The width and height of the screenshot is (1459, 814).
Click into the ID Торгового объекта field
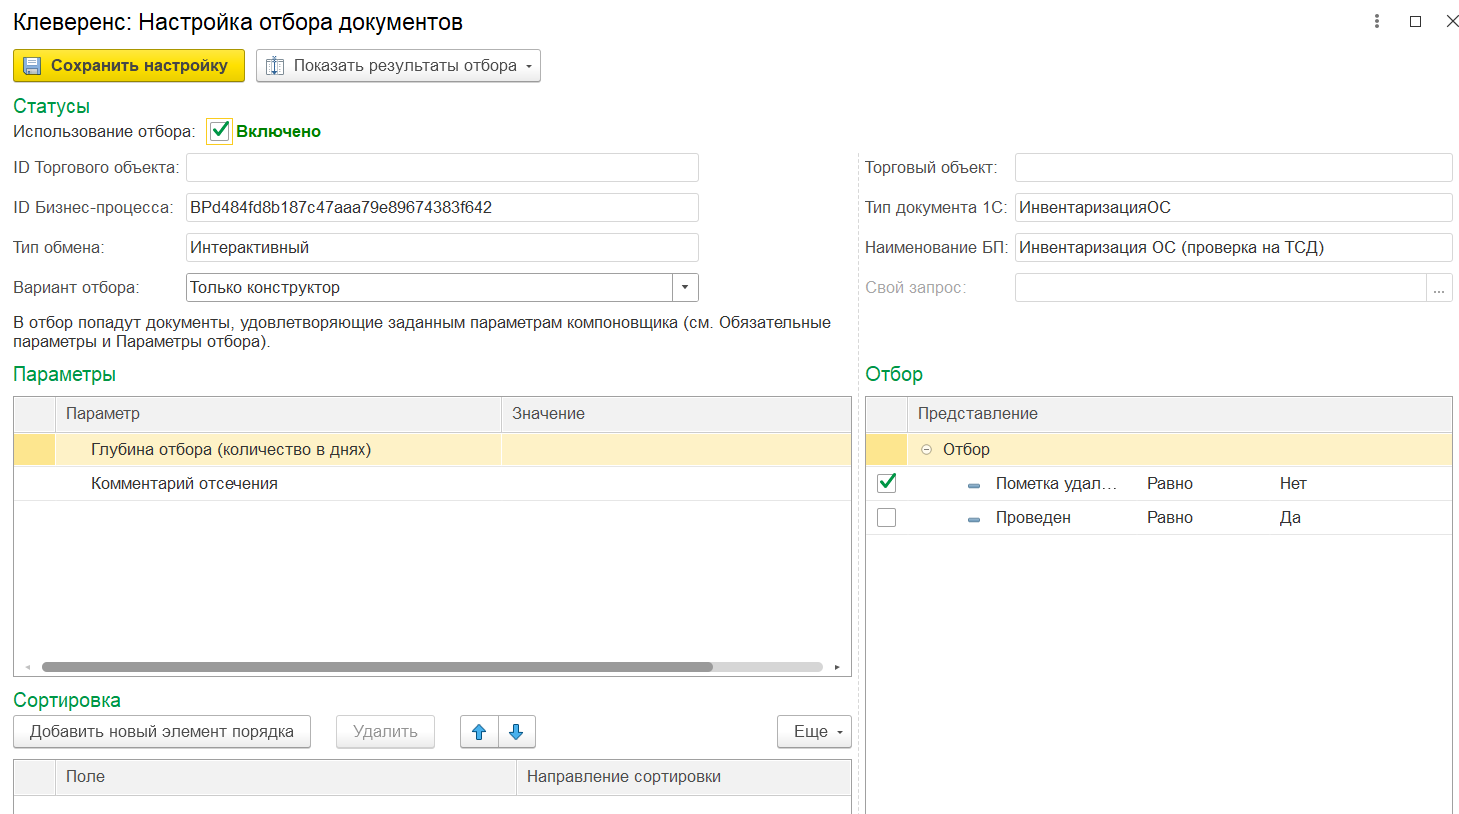point(442,168)
